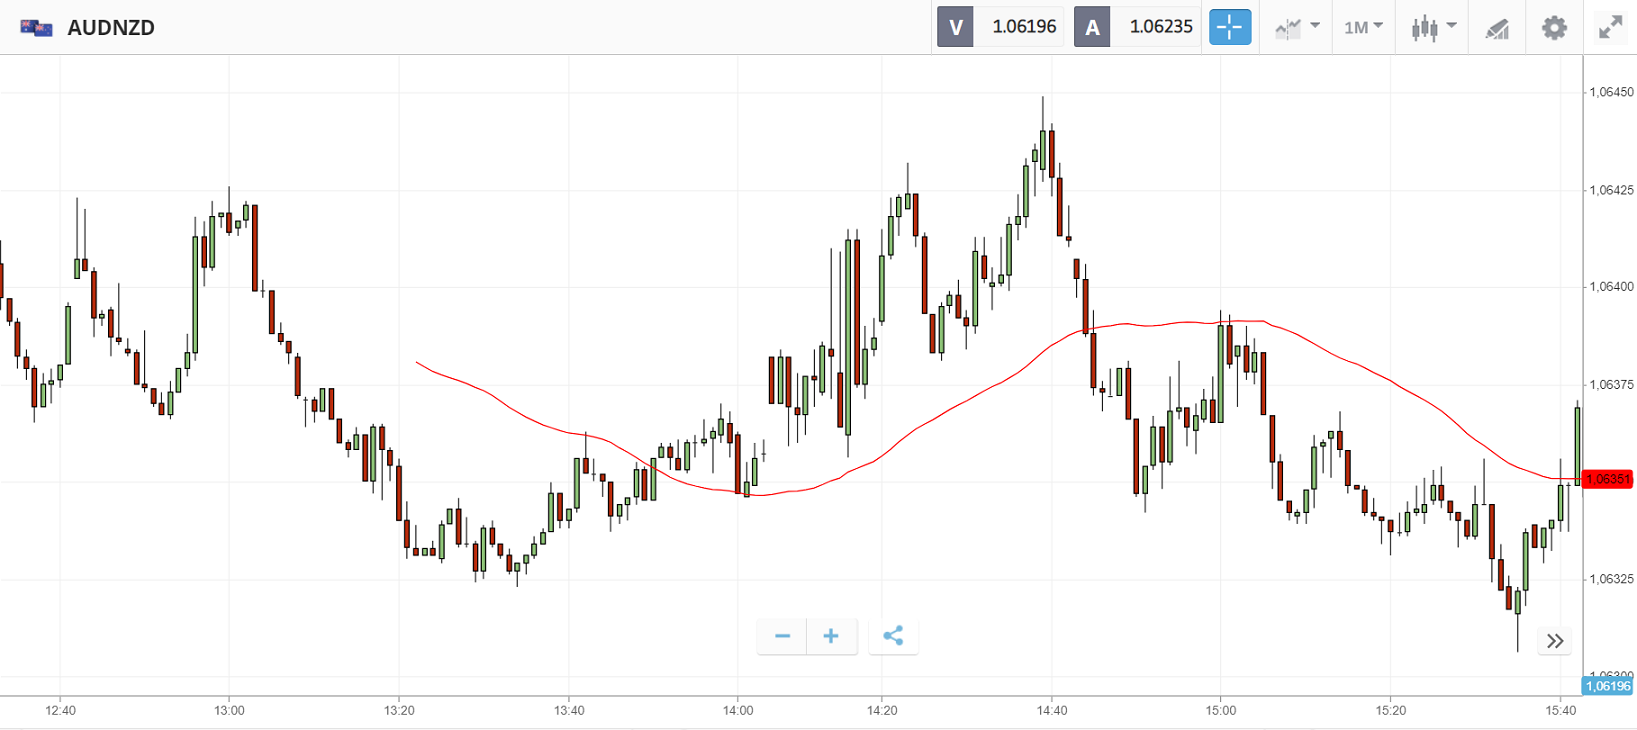Click the AUDNZD instrument name
Screen dimensions: 1637x730
(111, 28)
